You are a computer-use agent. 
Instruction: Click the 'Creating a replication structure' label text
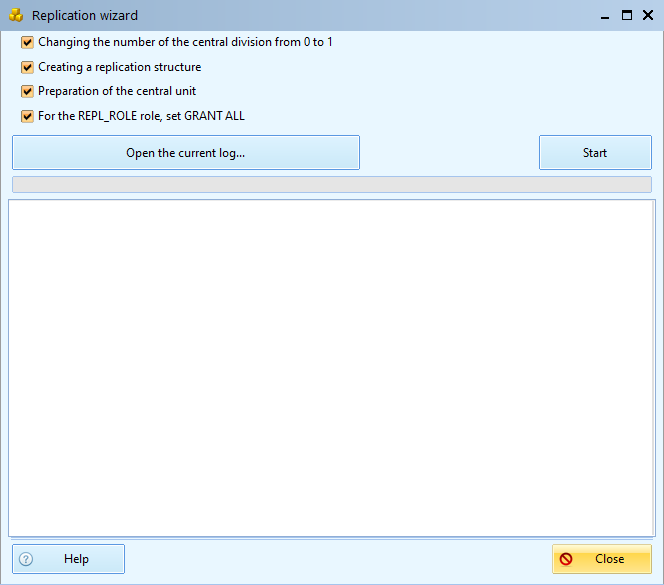click(119, 67)
